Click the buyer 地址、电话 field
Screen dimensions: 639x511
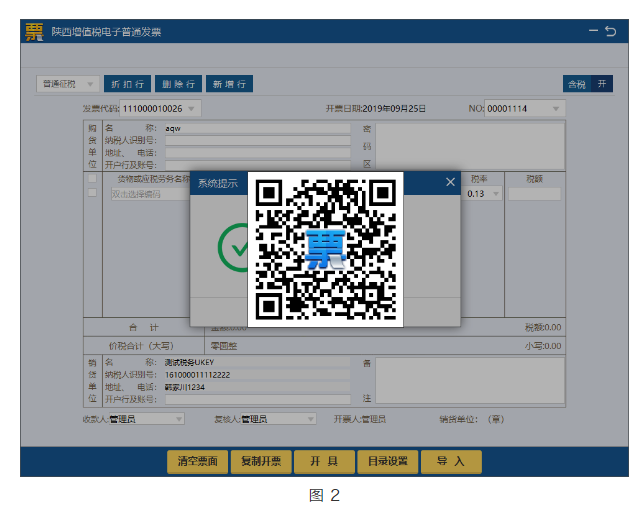[x=258, y=153]
